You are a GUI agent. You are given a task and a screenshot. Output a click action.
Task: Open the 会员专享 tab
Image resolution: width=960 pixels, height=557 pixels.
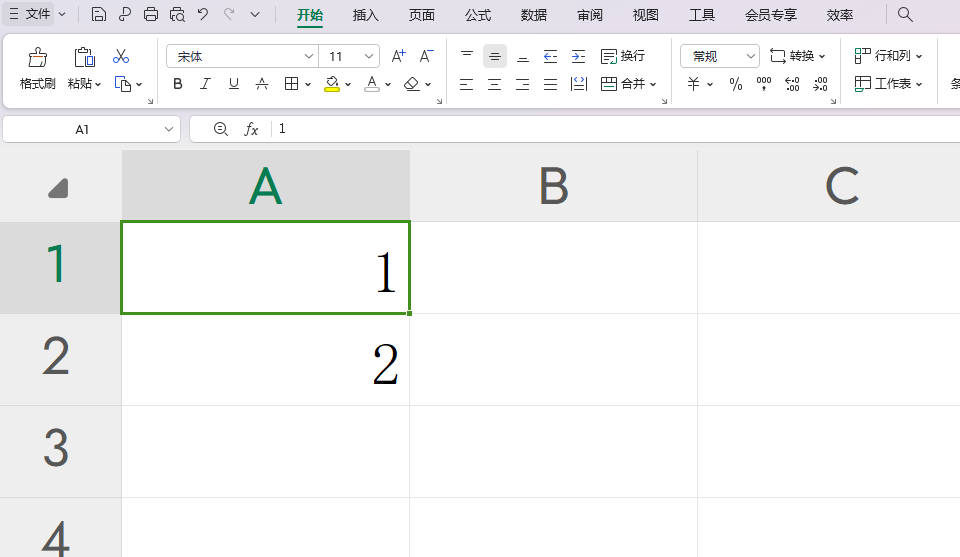(x=771, y=15)
